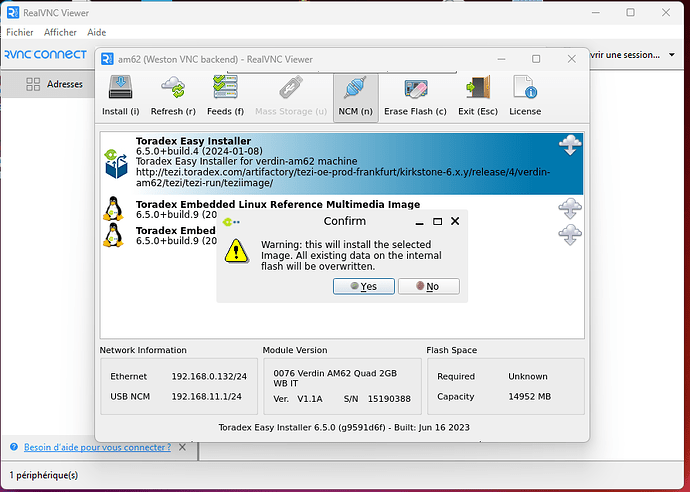Select the Toradex Easy Installer list entry

[341, 163]
